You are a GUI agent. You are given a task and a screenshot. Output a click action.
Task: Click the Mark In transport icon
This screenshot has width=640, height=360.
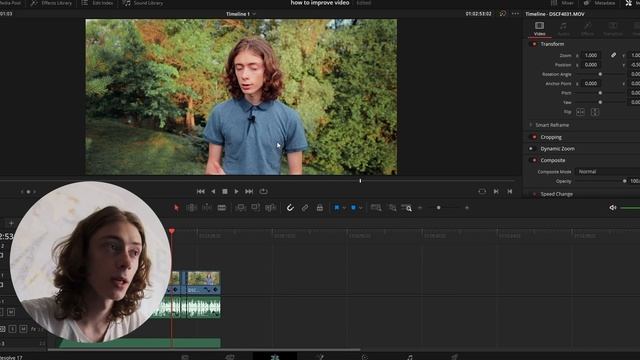pos(496,191)
